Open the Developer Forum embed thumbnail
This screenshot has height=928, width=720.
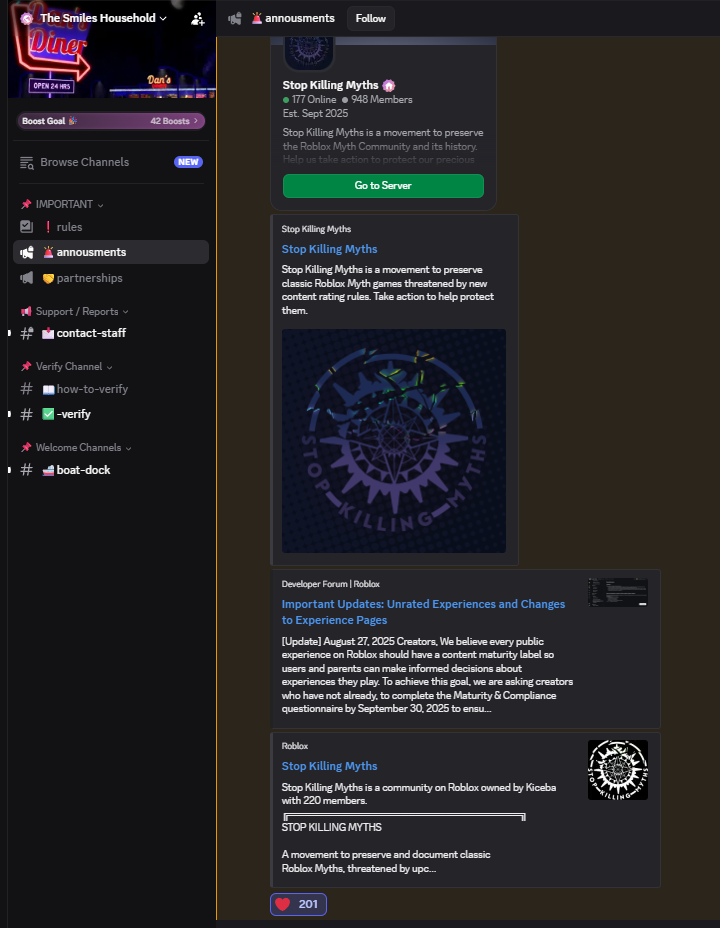[618, 592]
